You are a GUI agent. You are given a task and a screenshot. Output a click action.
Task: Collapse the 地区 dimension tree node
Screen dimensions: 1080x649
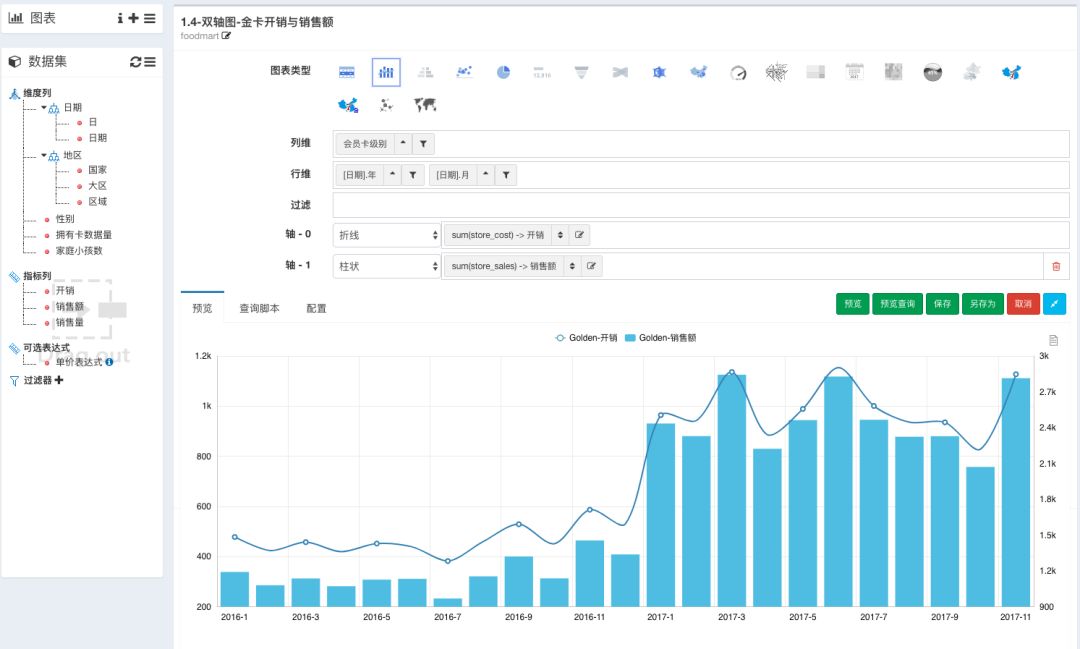pos(42,155)
